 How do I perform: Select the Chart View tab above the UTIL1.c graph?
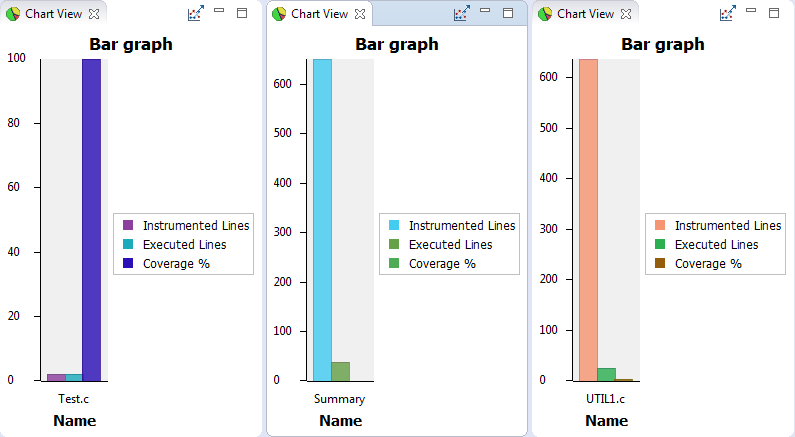tap(585, 14)
